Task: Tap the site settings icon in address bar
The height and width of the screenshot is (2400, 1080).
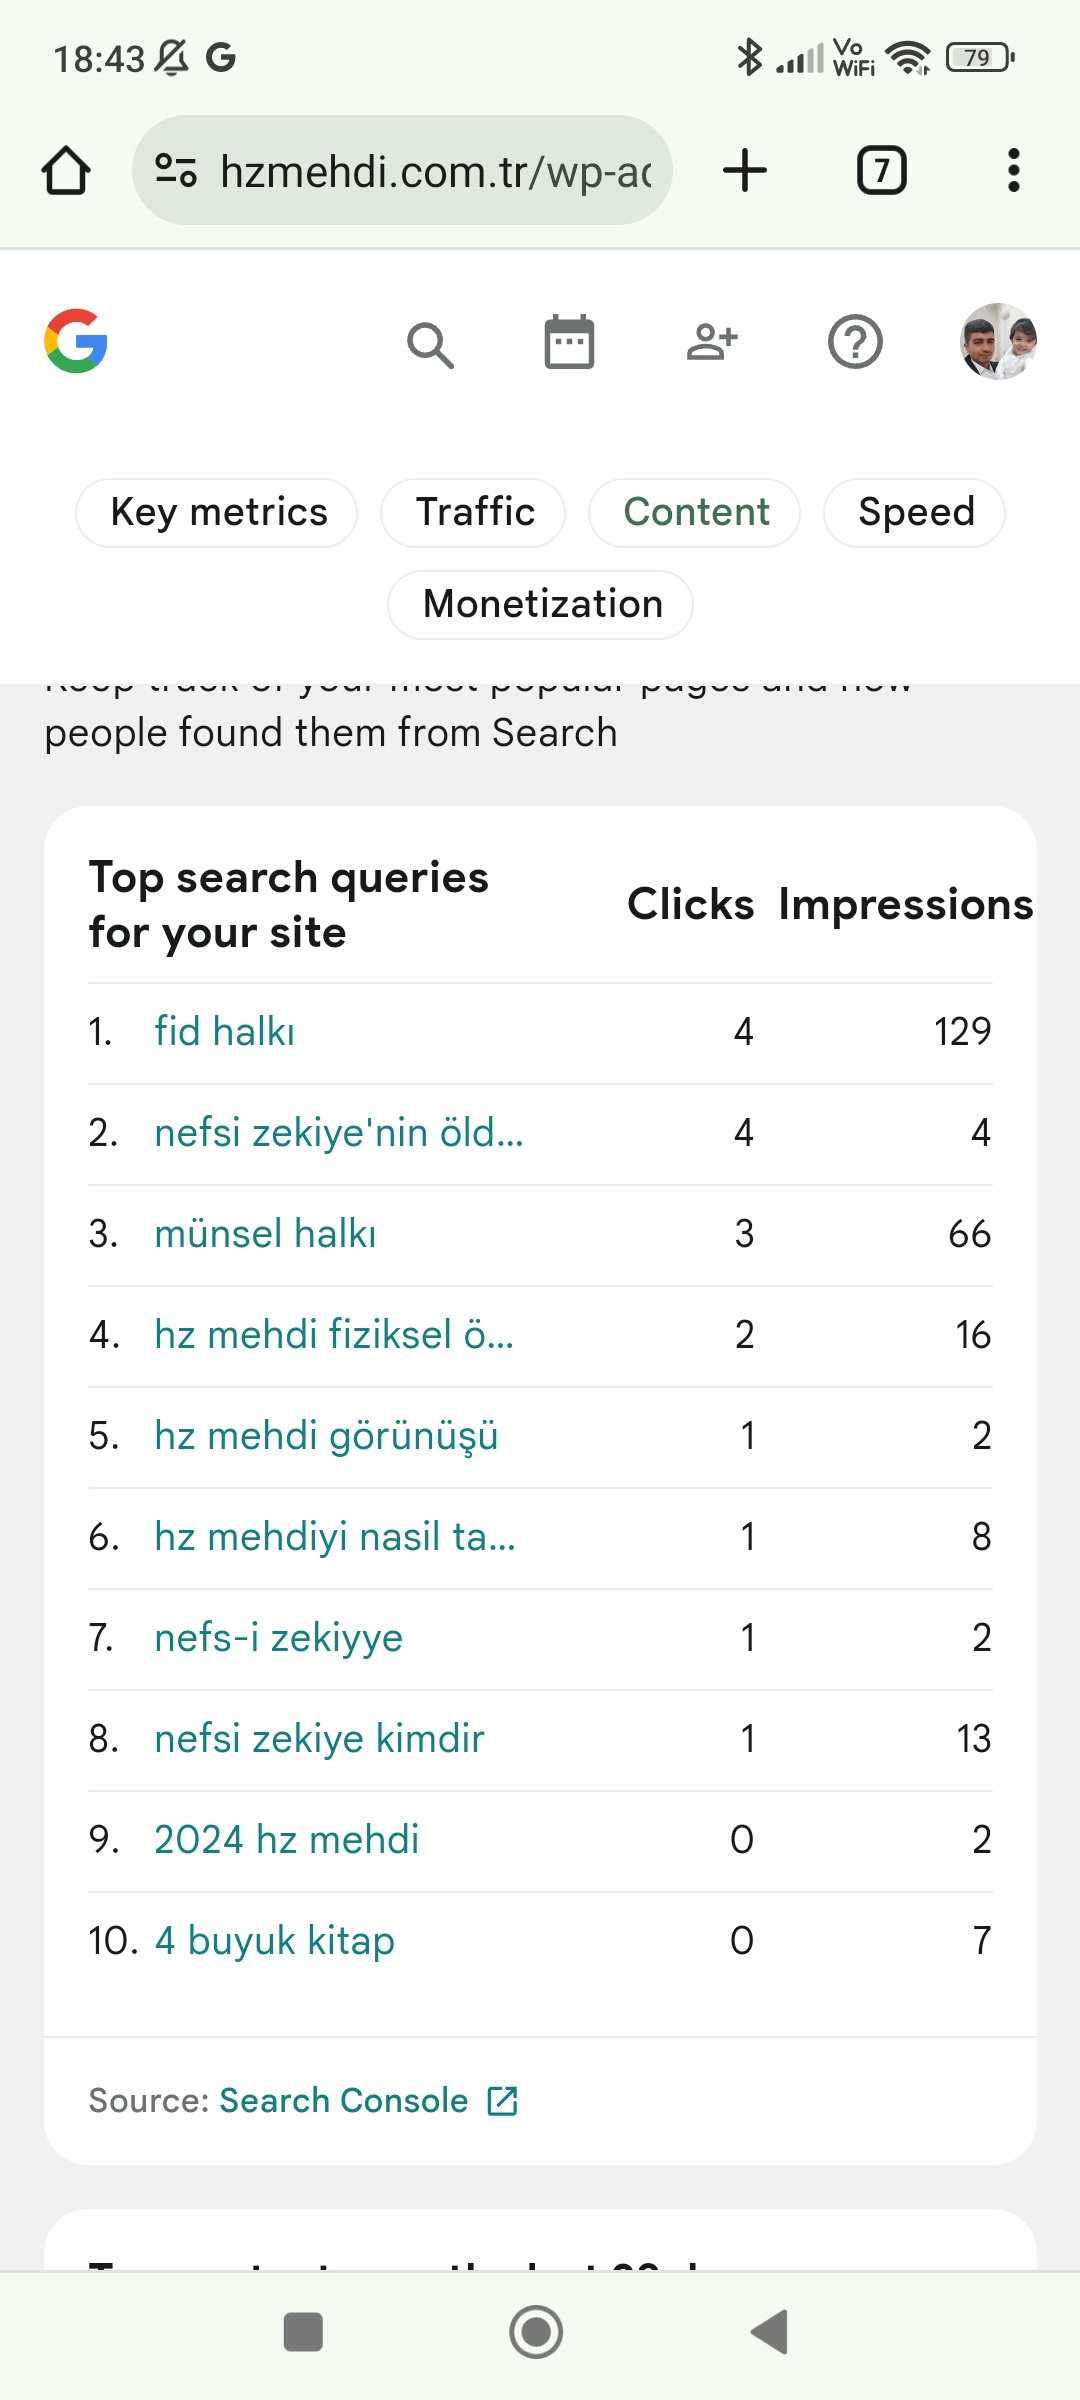Action: (x=176, y=170)
